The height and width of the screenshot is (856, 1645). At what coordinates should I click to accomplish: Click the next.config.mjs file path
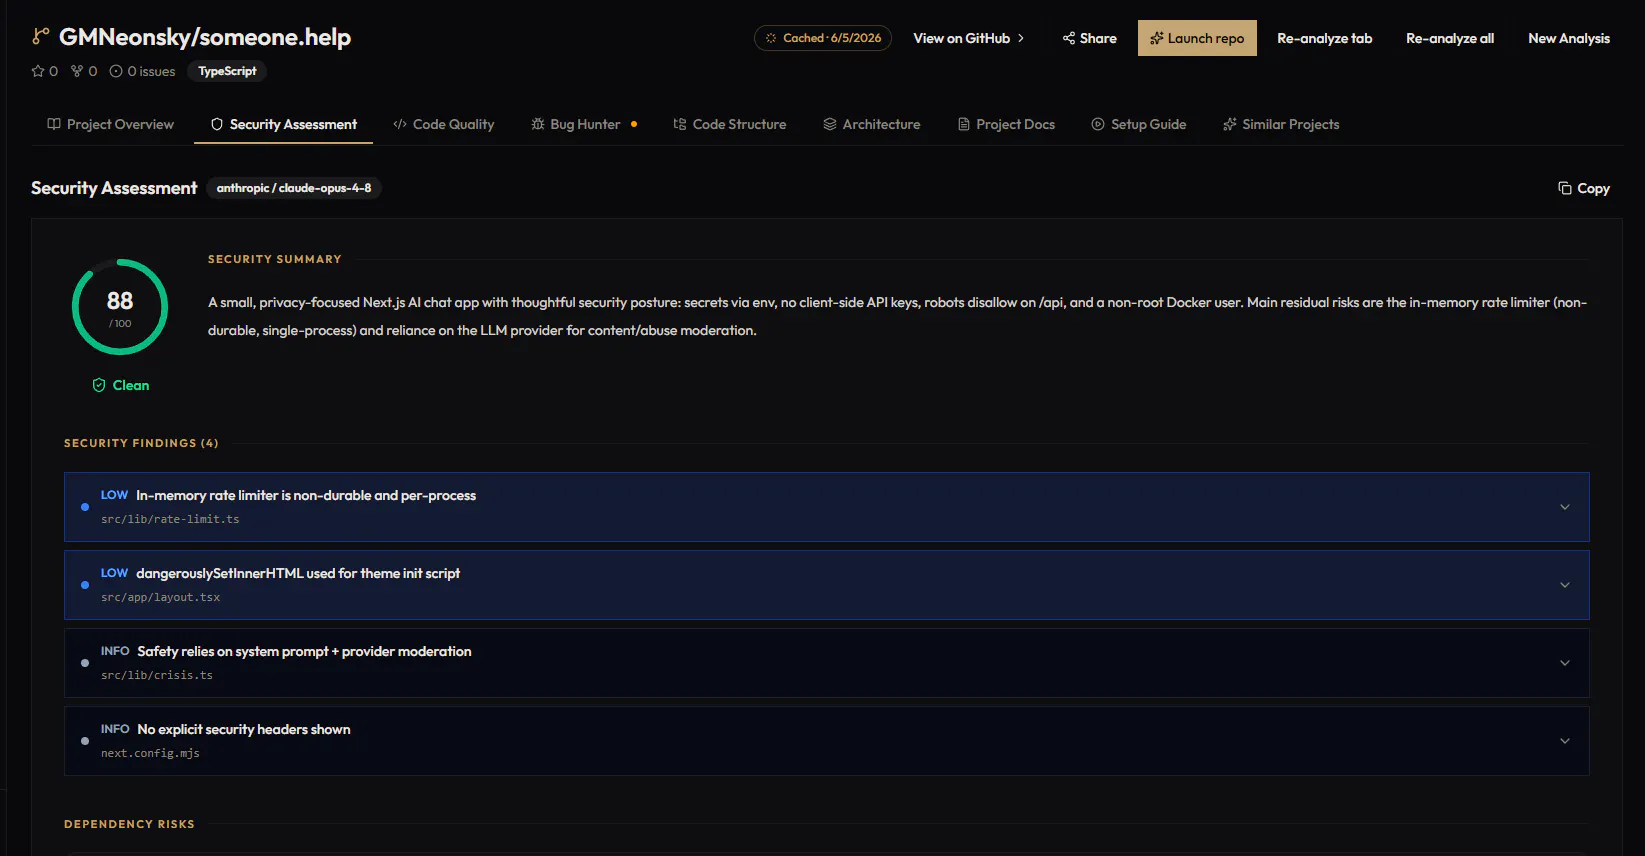(x=150, y=753)
